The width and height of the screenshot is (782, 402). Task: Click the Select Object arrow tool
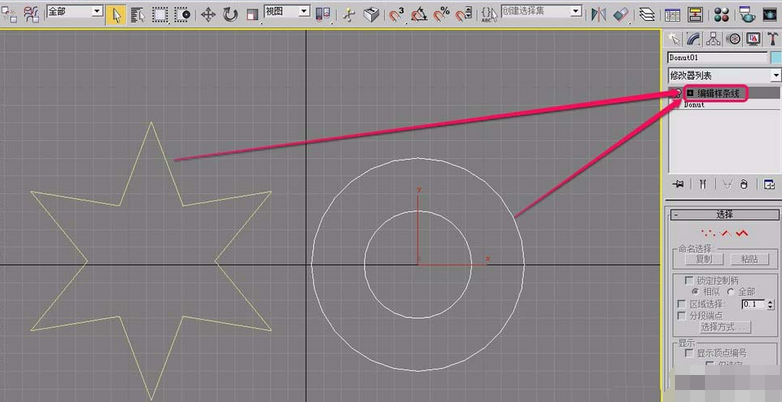point(116,15)
